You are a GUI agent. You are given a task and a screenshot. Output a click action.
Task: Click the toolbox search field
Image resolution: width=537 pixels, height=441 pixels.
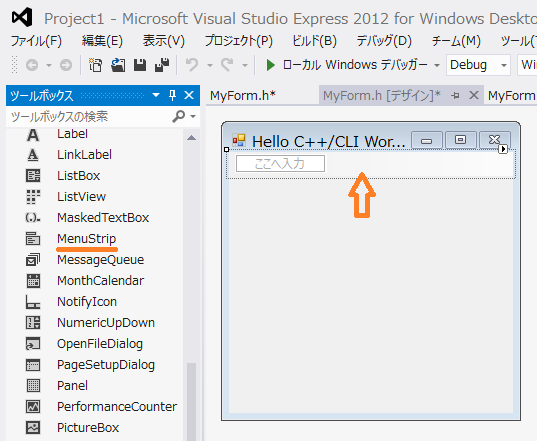90,117
